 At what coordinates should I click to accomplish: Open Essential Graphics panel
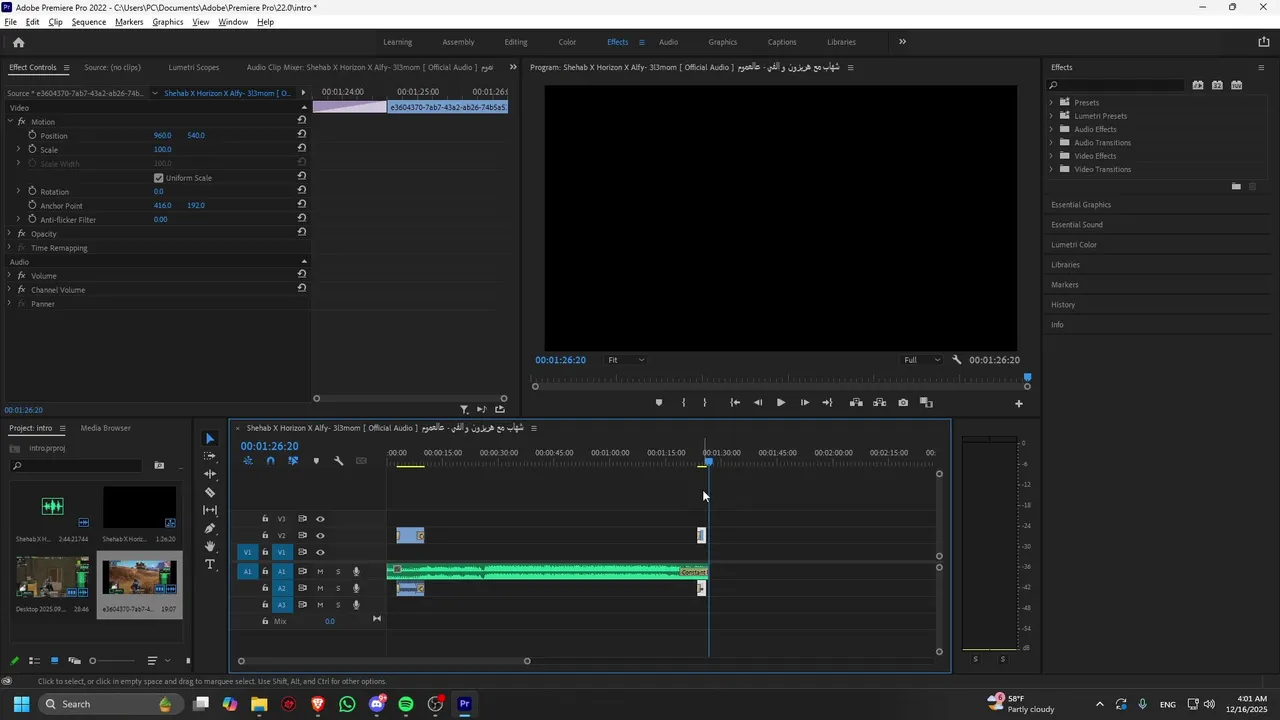(x=1081, y=205)
